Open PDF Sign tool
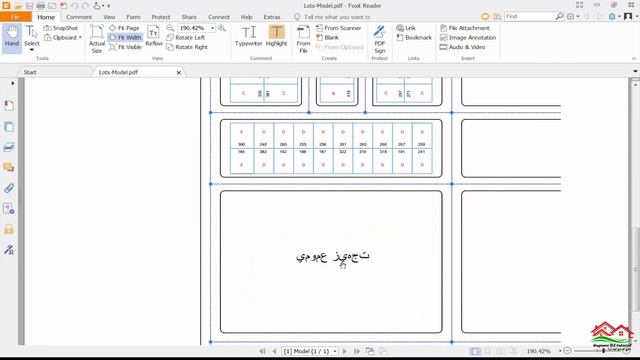Image resolution: width=640 pixels, height=360 pixels. [x=380, y=39]
